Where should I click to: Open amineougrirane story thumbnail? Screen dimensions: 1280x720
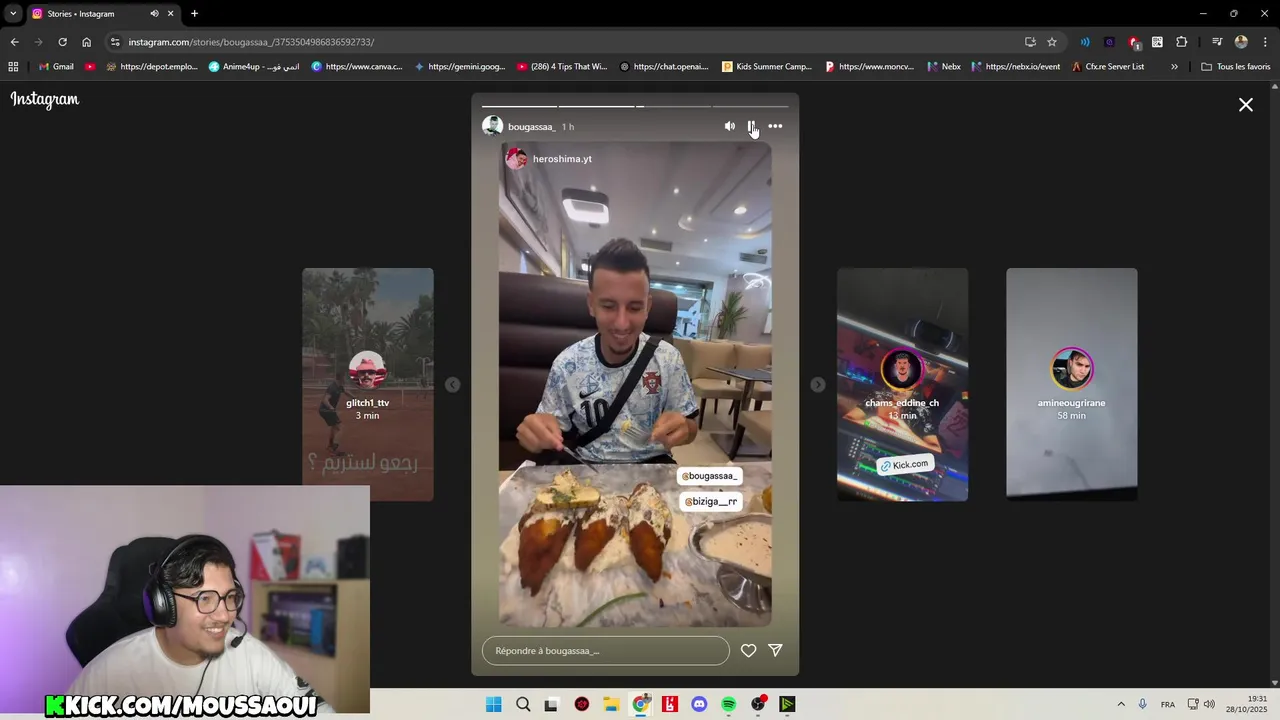tap(1071, 384)
